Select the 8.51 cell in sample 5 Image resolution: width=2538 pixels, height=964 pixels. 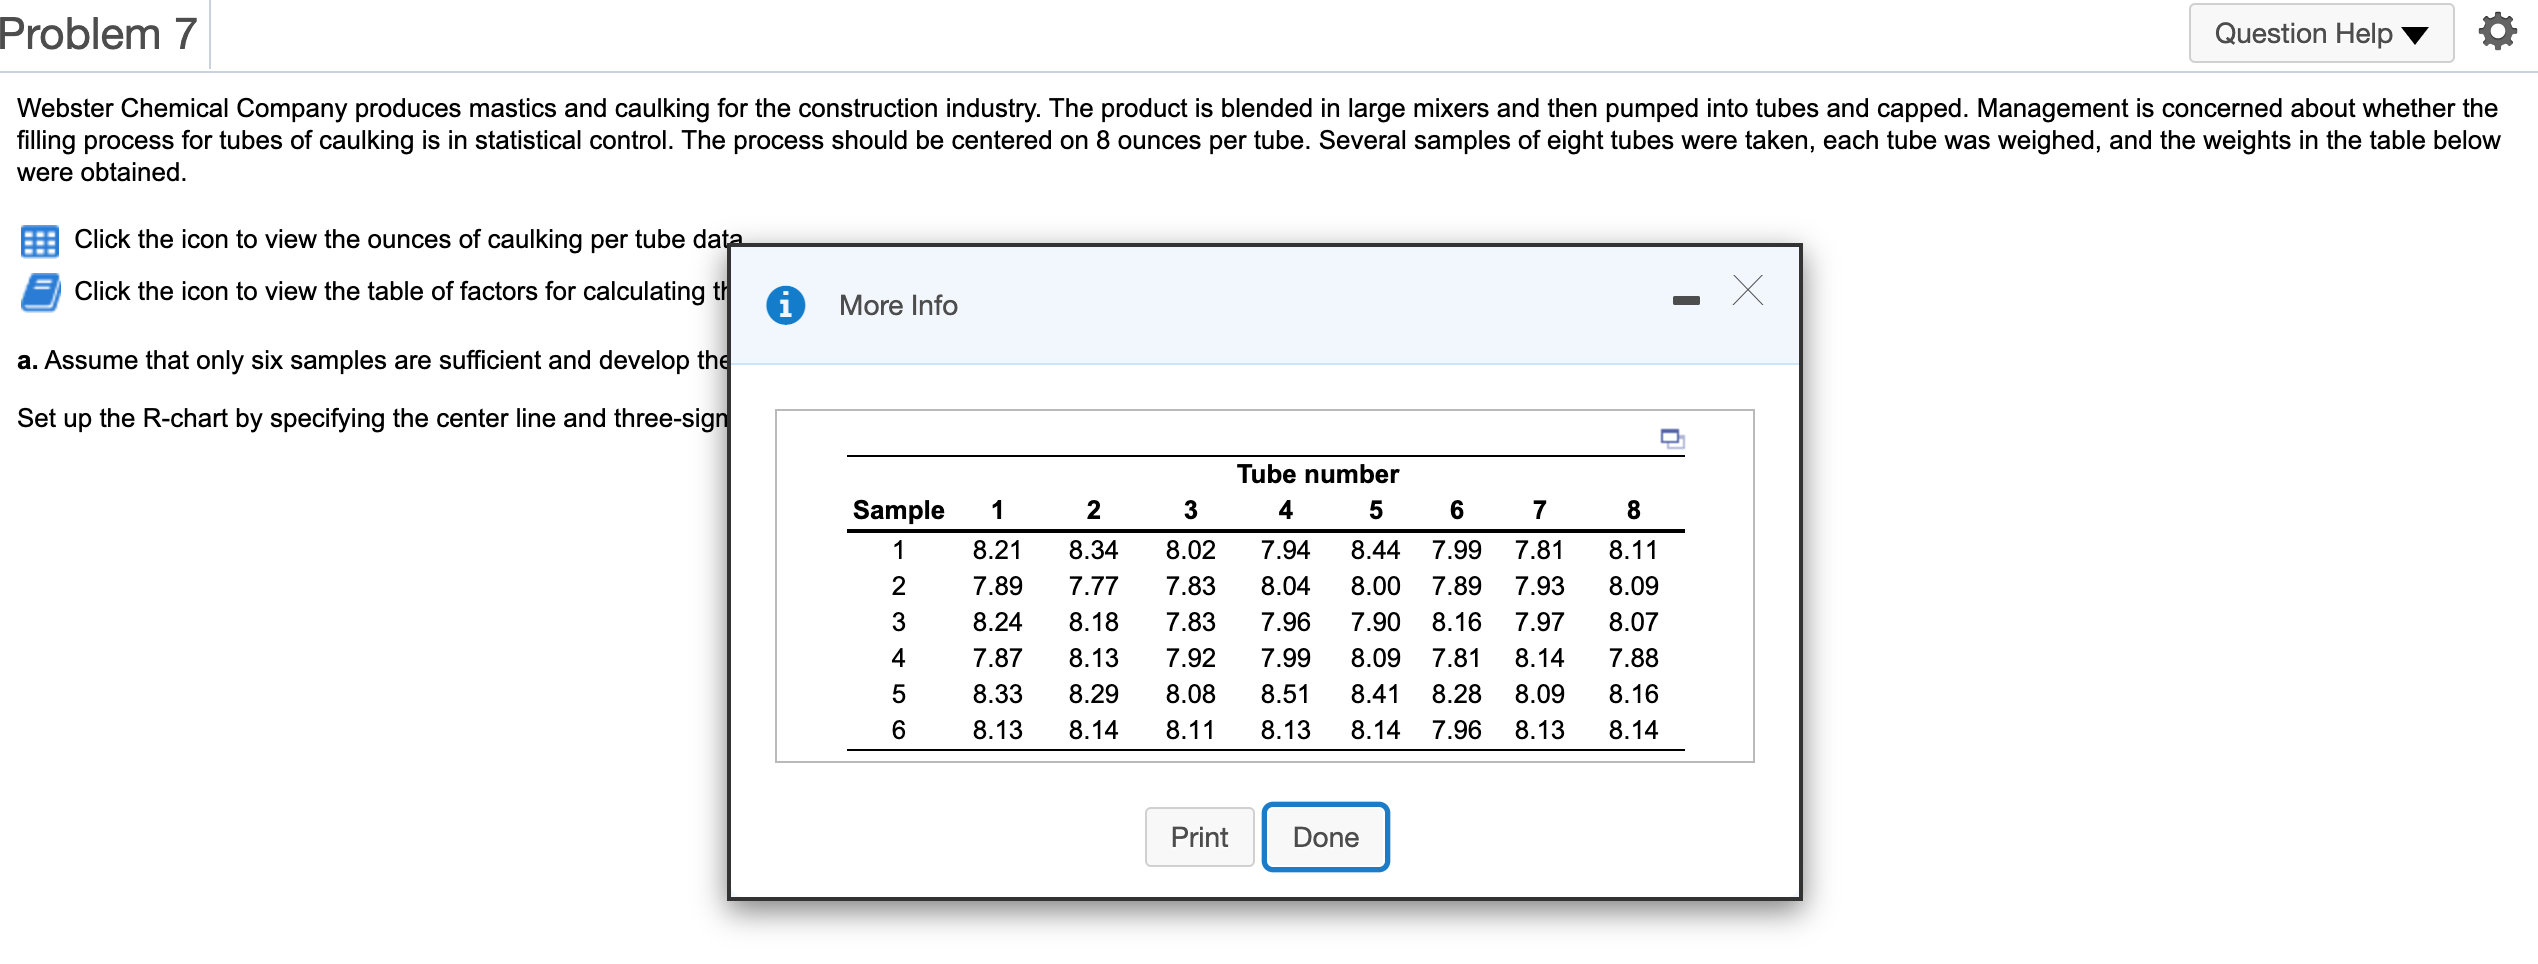pyautogui.click(x=1285, y=694)
